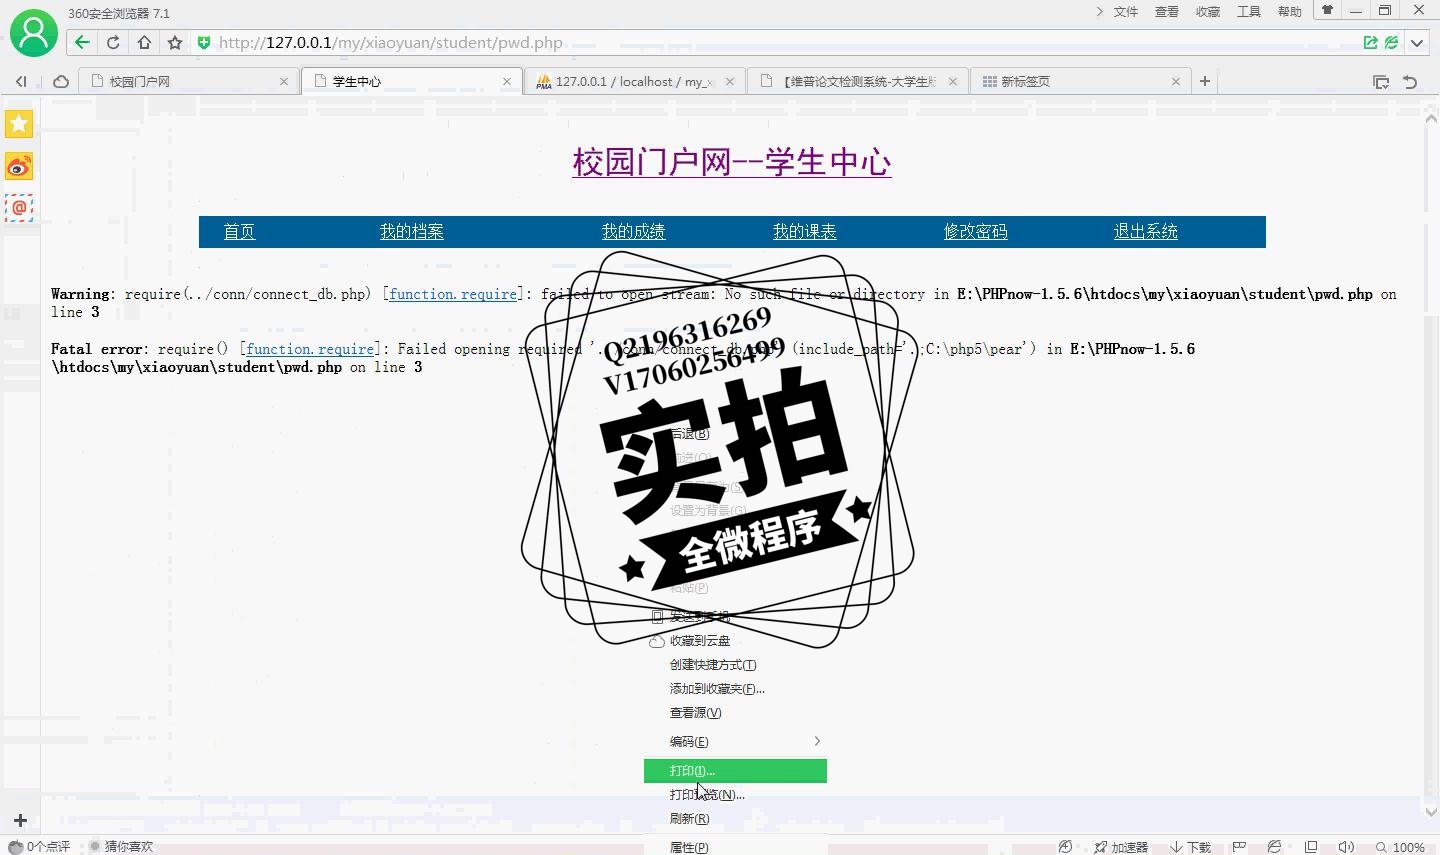Restore closed tab with undo icon
1440x855 pixels.
(1411, 82)
